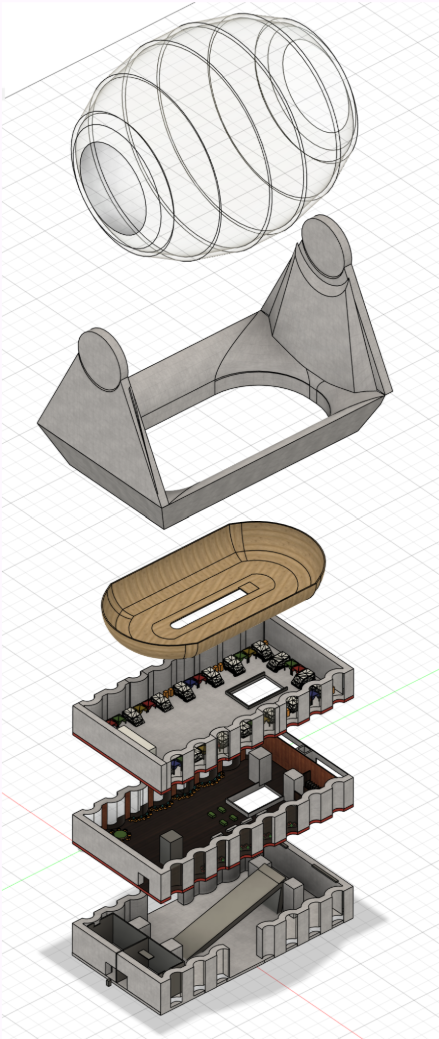Select the wooden oval tray component

212,590
